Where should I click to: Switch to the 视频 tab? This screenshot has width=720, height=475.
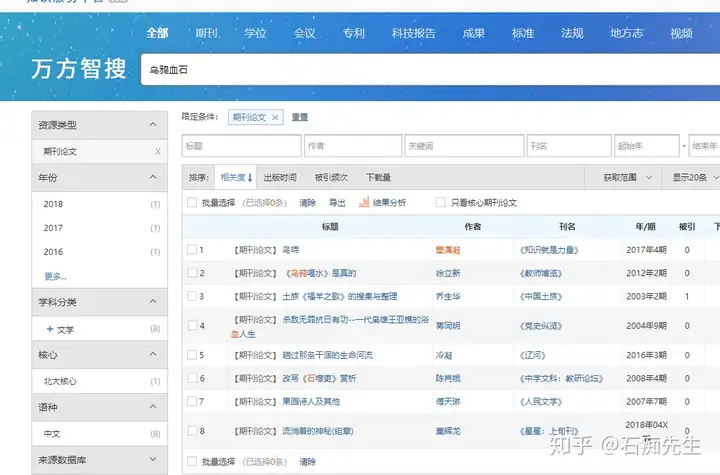coord(681,33)
